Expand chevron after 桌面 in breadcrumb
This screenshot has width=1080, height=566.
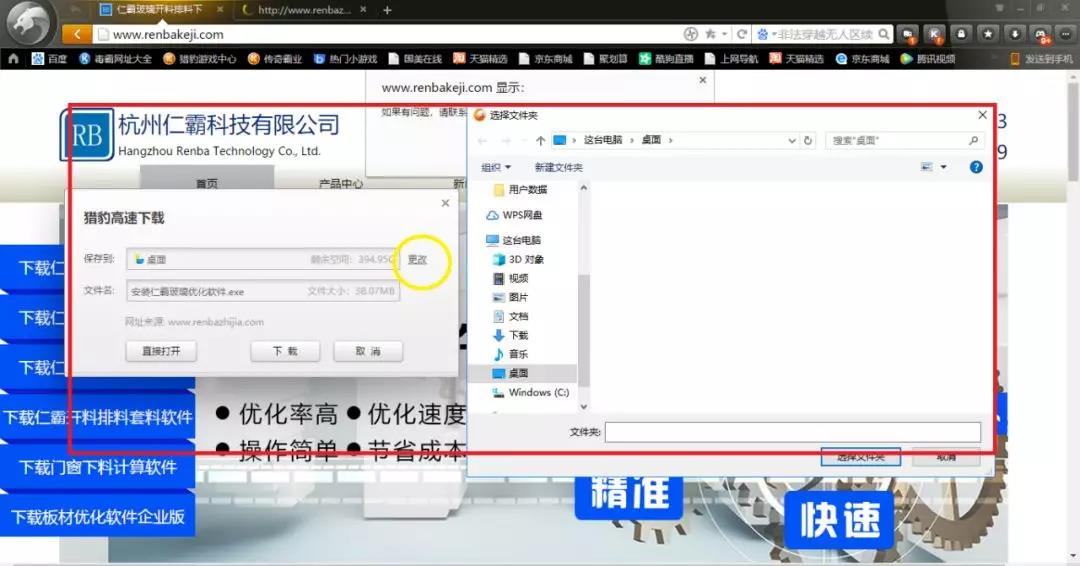[x=670, y=140]
